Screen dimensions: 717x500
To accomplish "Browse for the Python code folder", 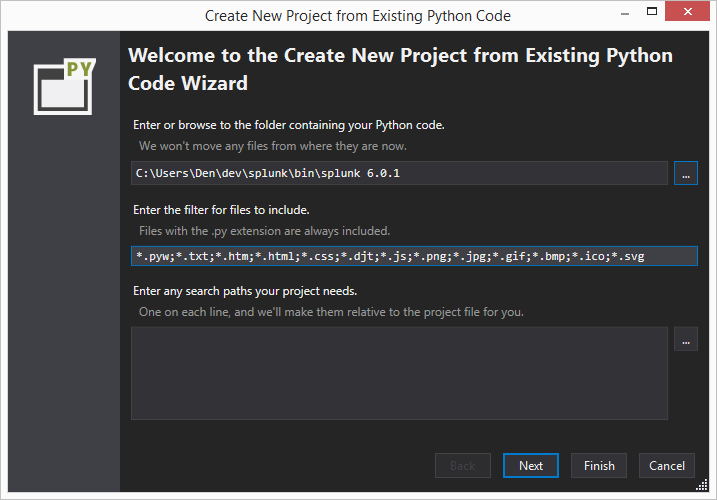I will coord(685,173).
